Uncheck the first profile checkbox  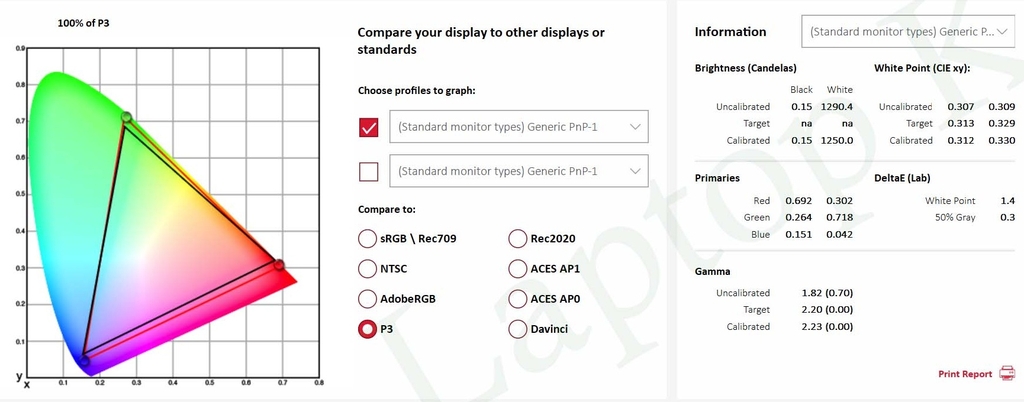(369, 127)
